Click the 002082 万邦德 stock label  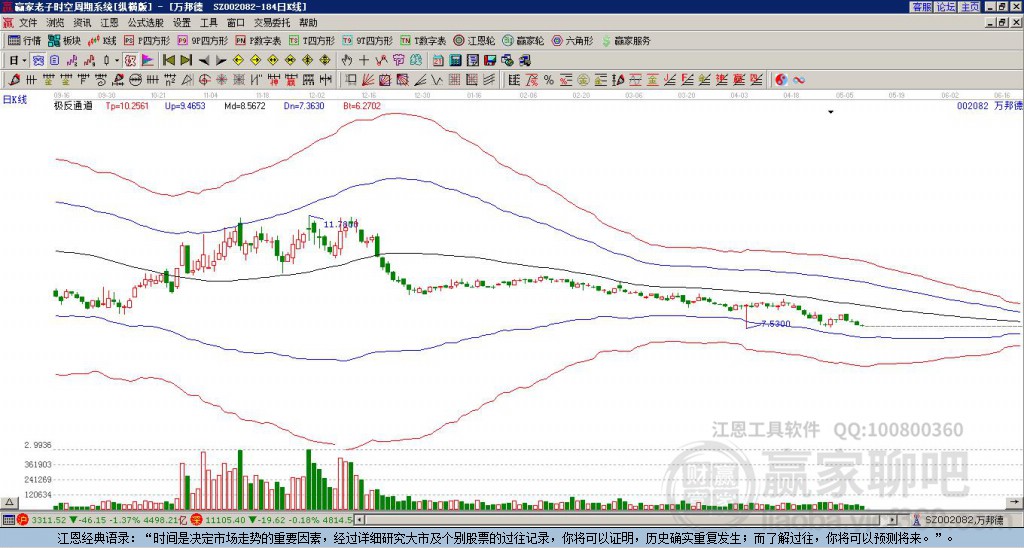click(x=990, y=105)
